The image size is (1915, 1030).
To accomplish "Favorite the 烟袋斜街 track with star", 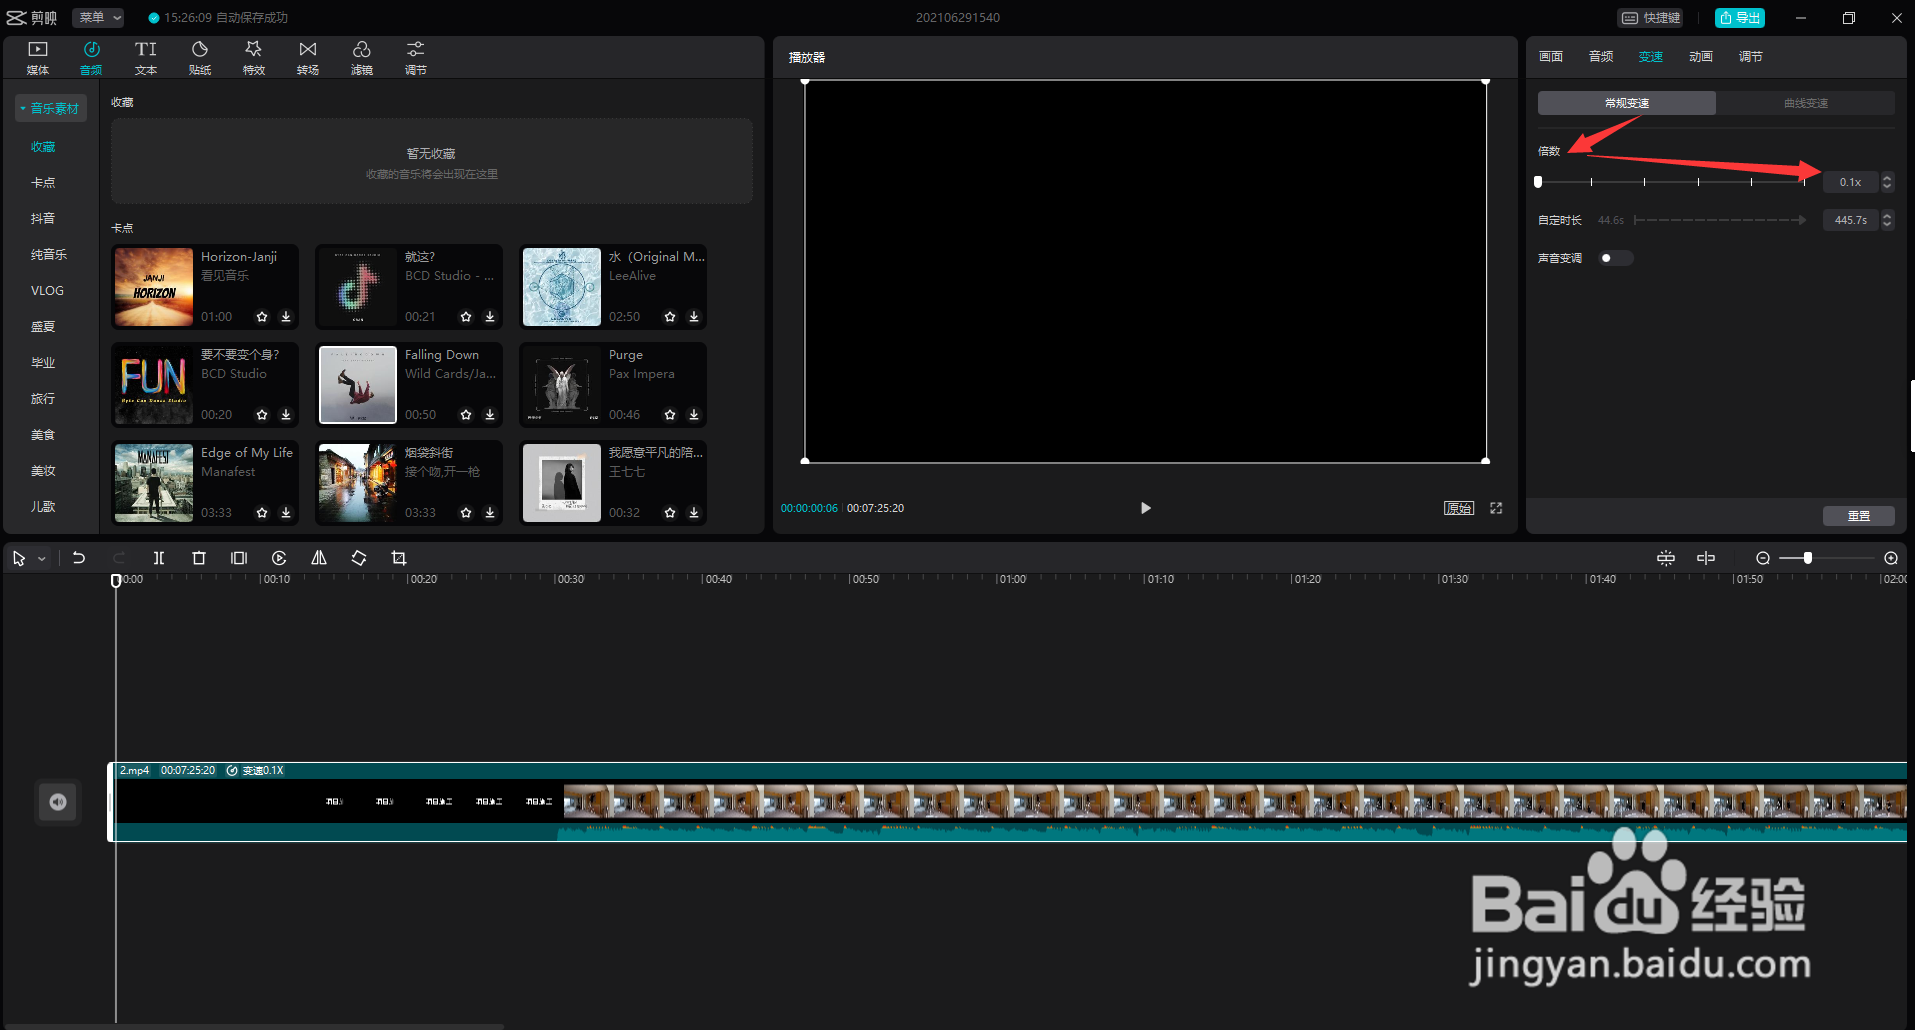I will 466,513.
